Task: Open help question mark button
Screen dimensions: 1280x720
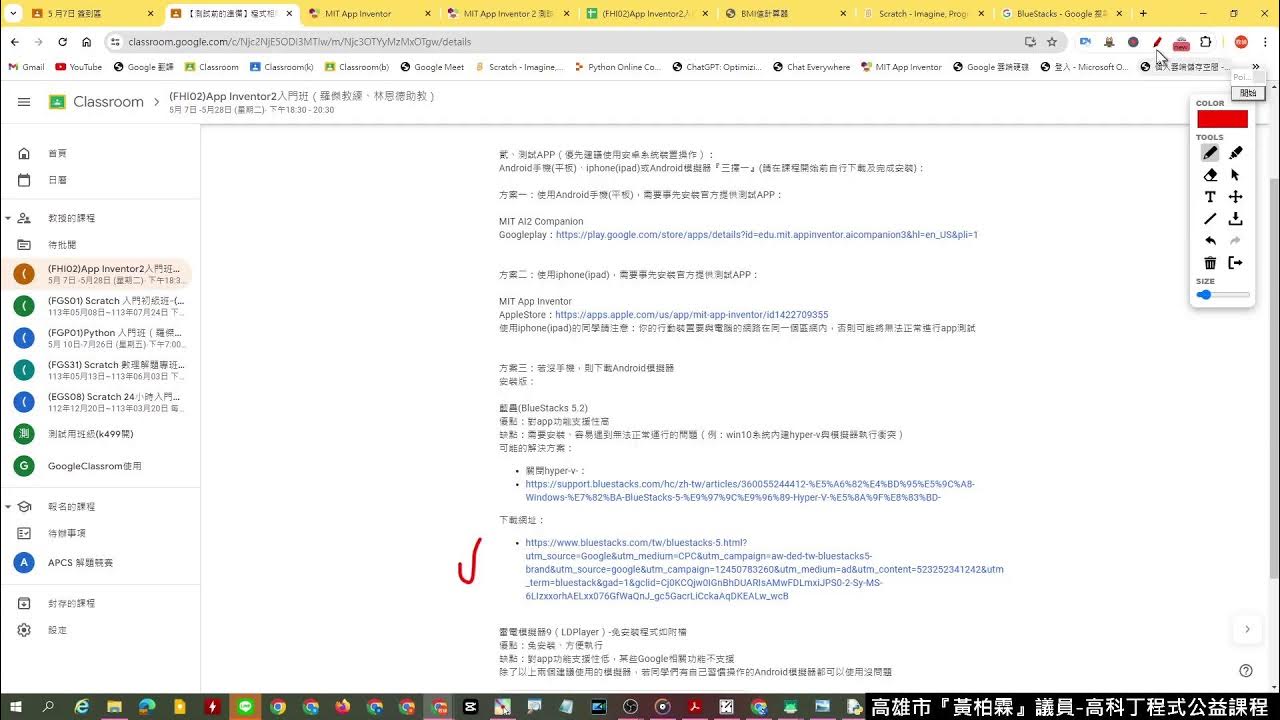Action: [1246, 671]
